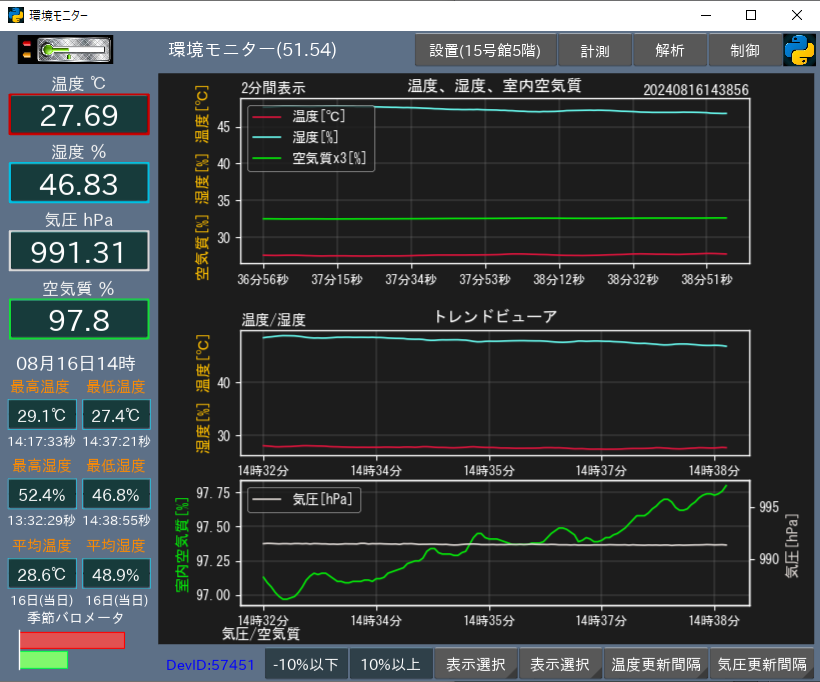Screen dimensions: 820x682
Task: Open the 制御 tab
Action: [745, 50]
